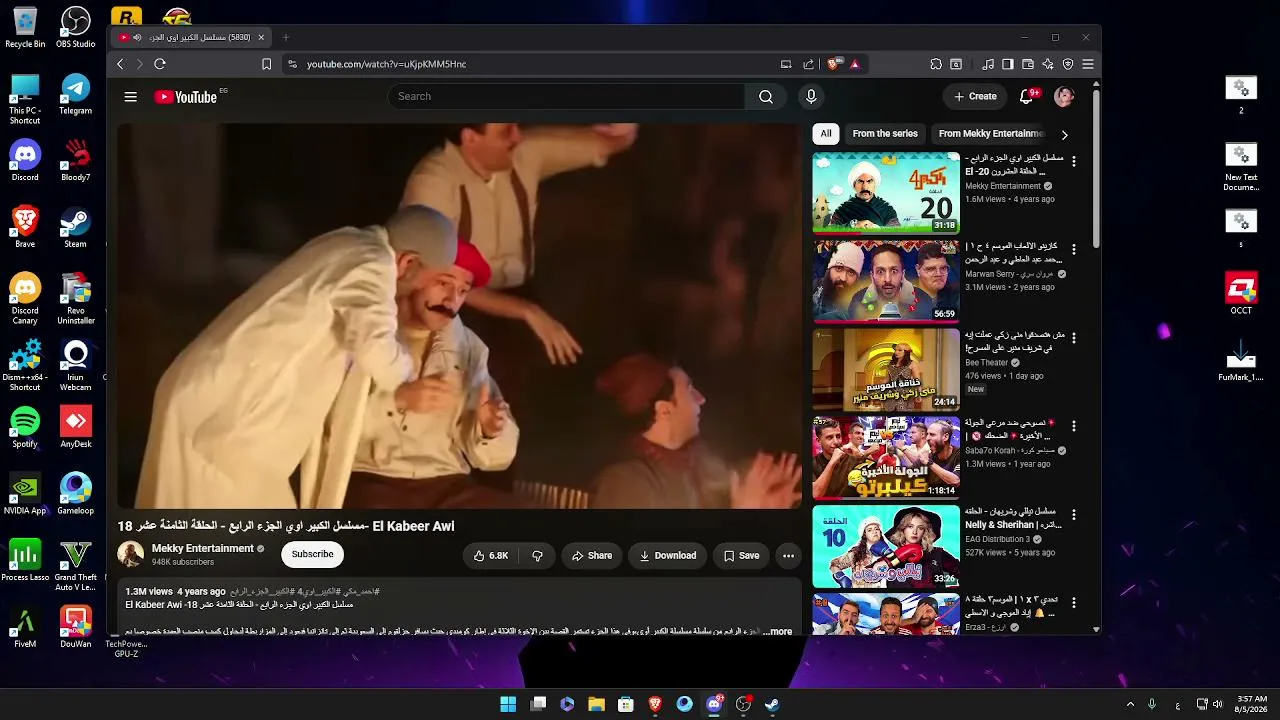Bookmark this page in Brave
The width and height of the screenshot is (1280, 720).
pos(266,64)
